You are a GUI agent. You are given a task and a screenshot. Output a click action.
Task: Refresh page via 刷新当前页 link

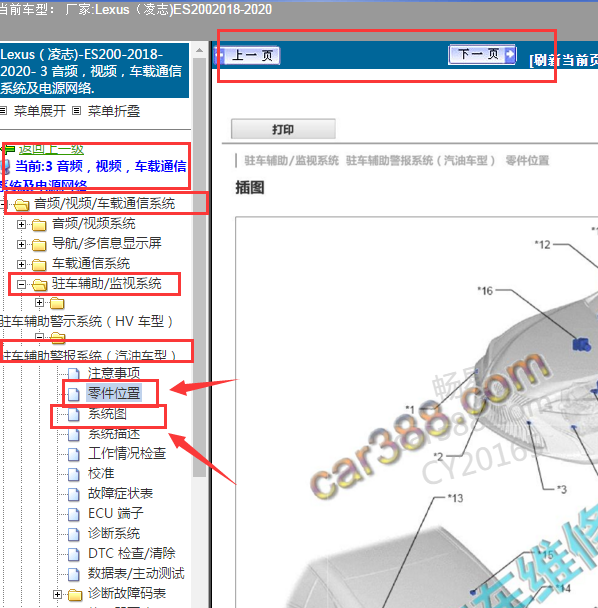tap(563, 60)
